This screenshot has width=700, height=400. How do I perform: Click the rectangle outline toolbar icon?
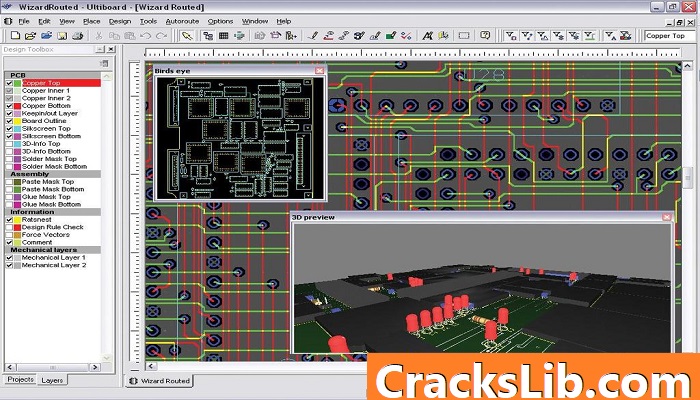[464, 36]
